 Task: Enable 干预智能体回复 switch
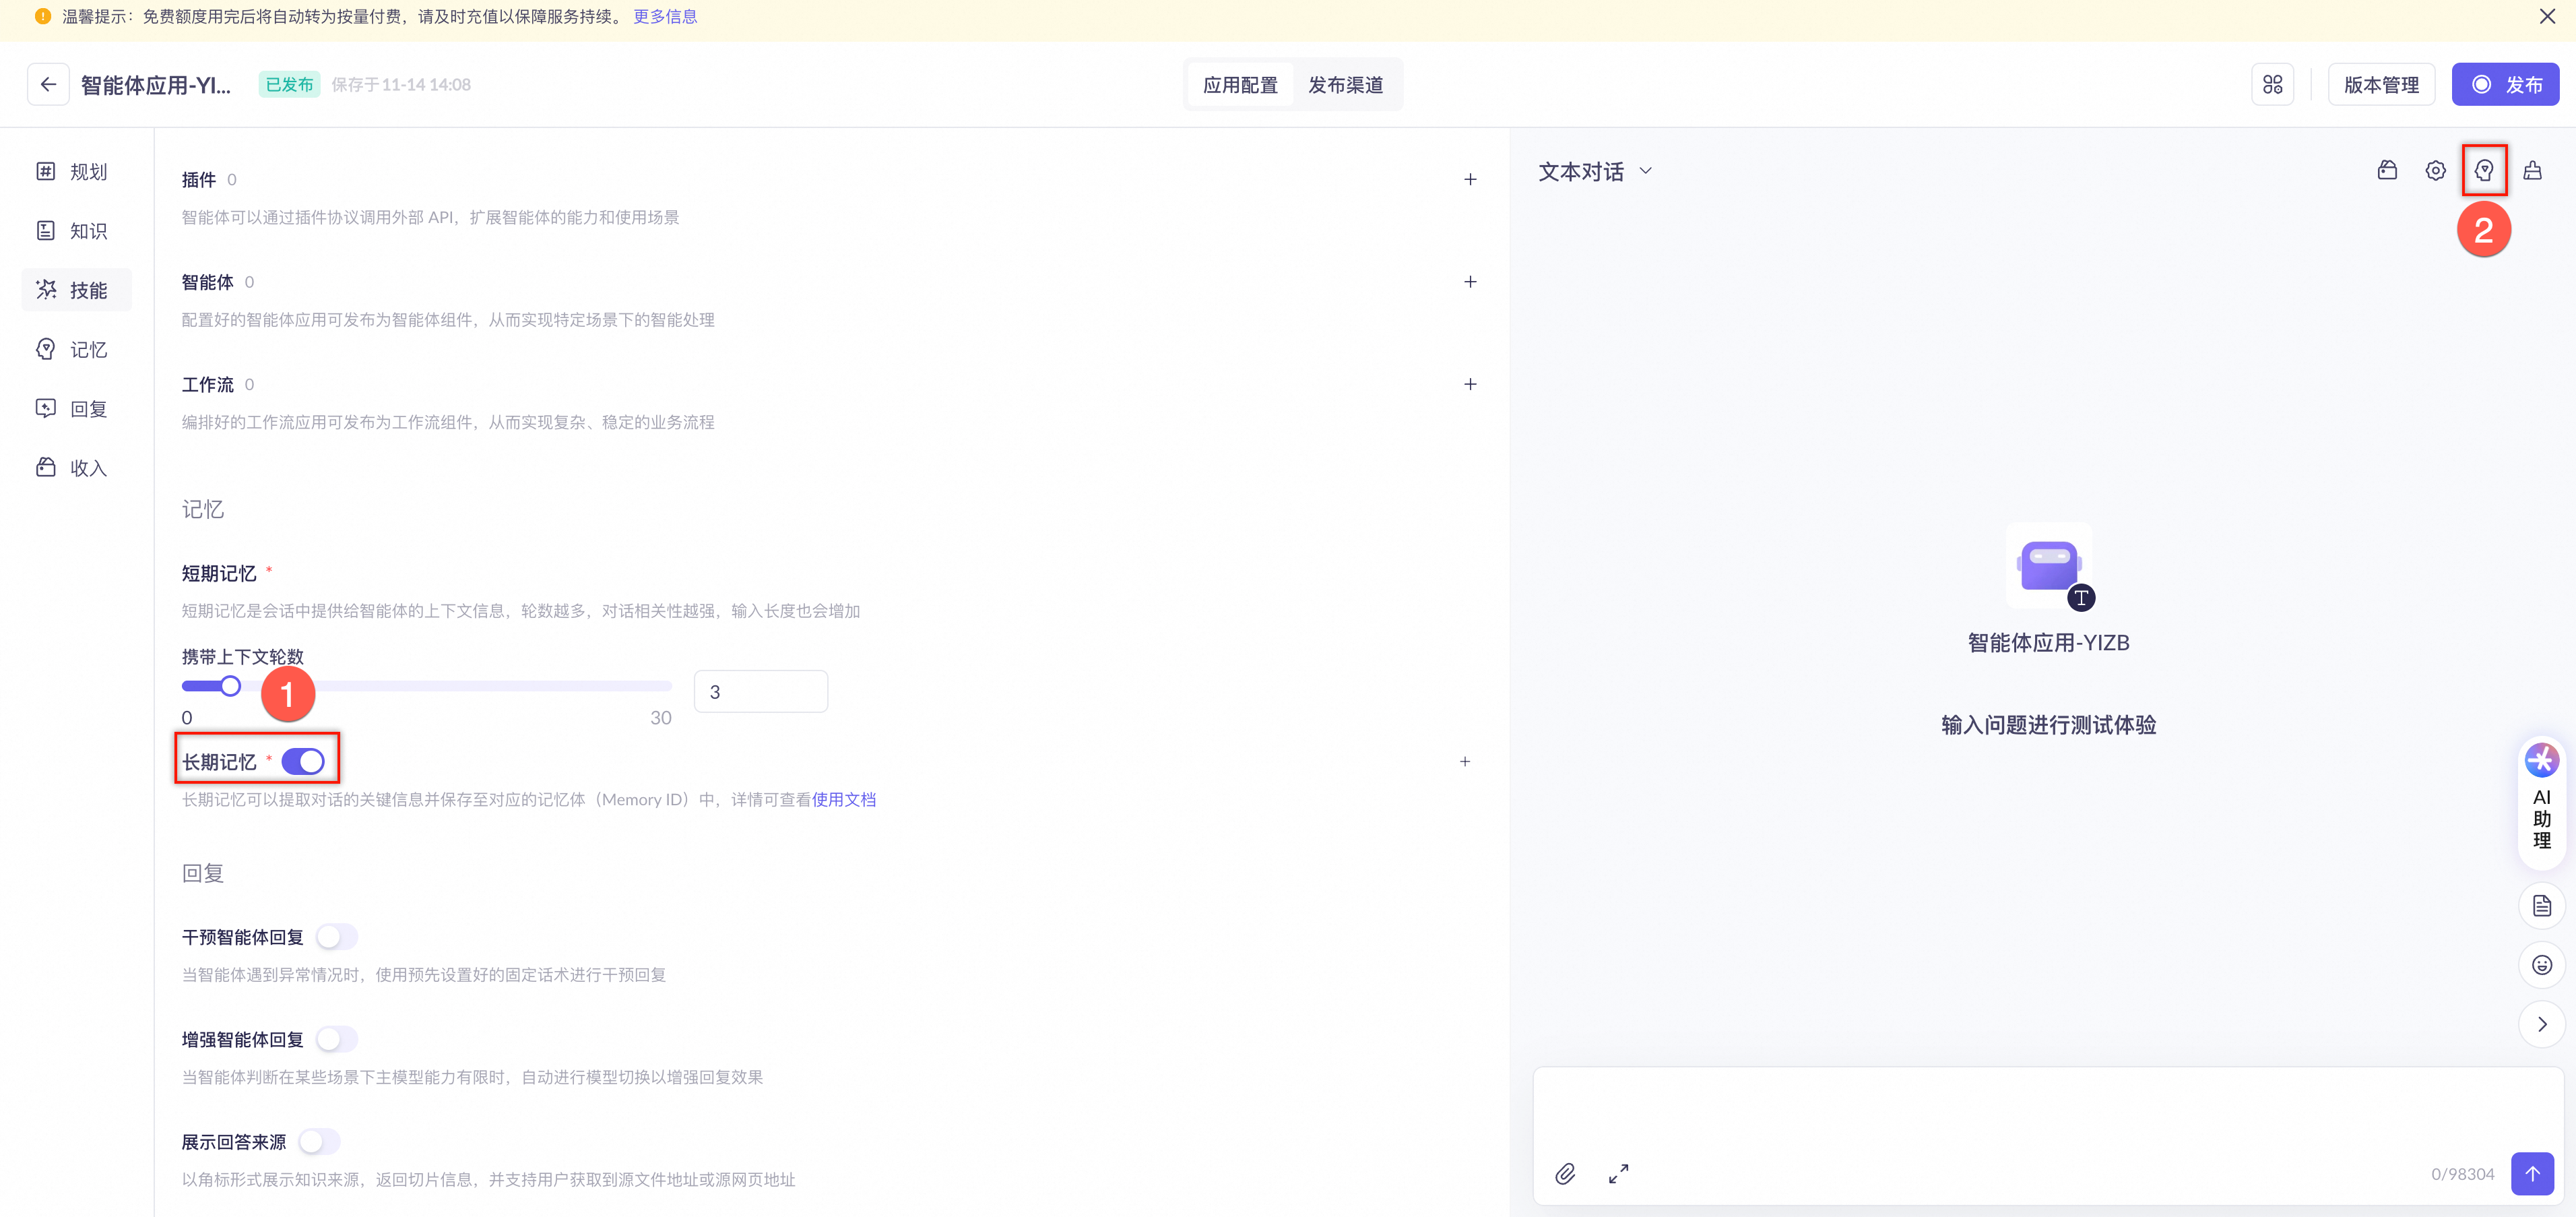[336, 937]
